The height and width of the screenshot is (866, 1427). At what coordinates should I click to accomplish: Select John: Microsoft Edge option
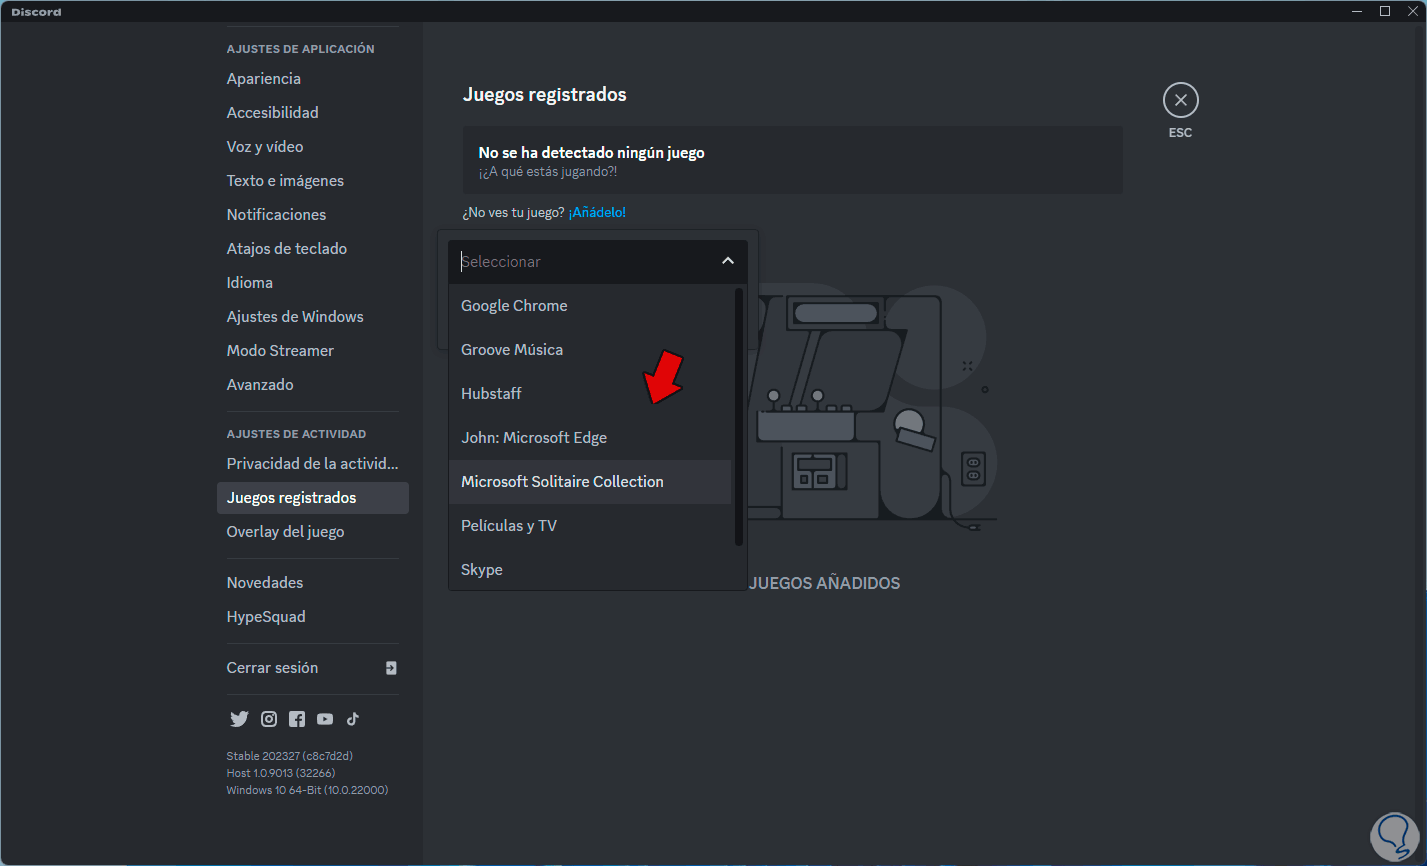[x=591, y=438]
